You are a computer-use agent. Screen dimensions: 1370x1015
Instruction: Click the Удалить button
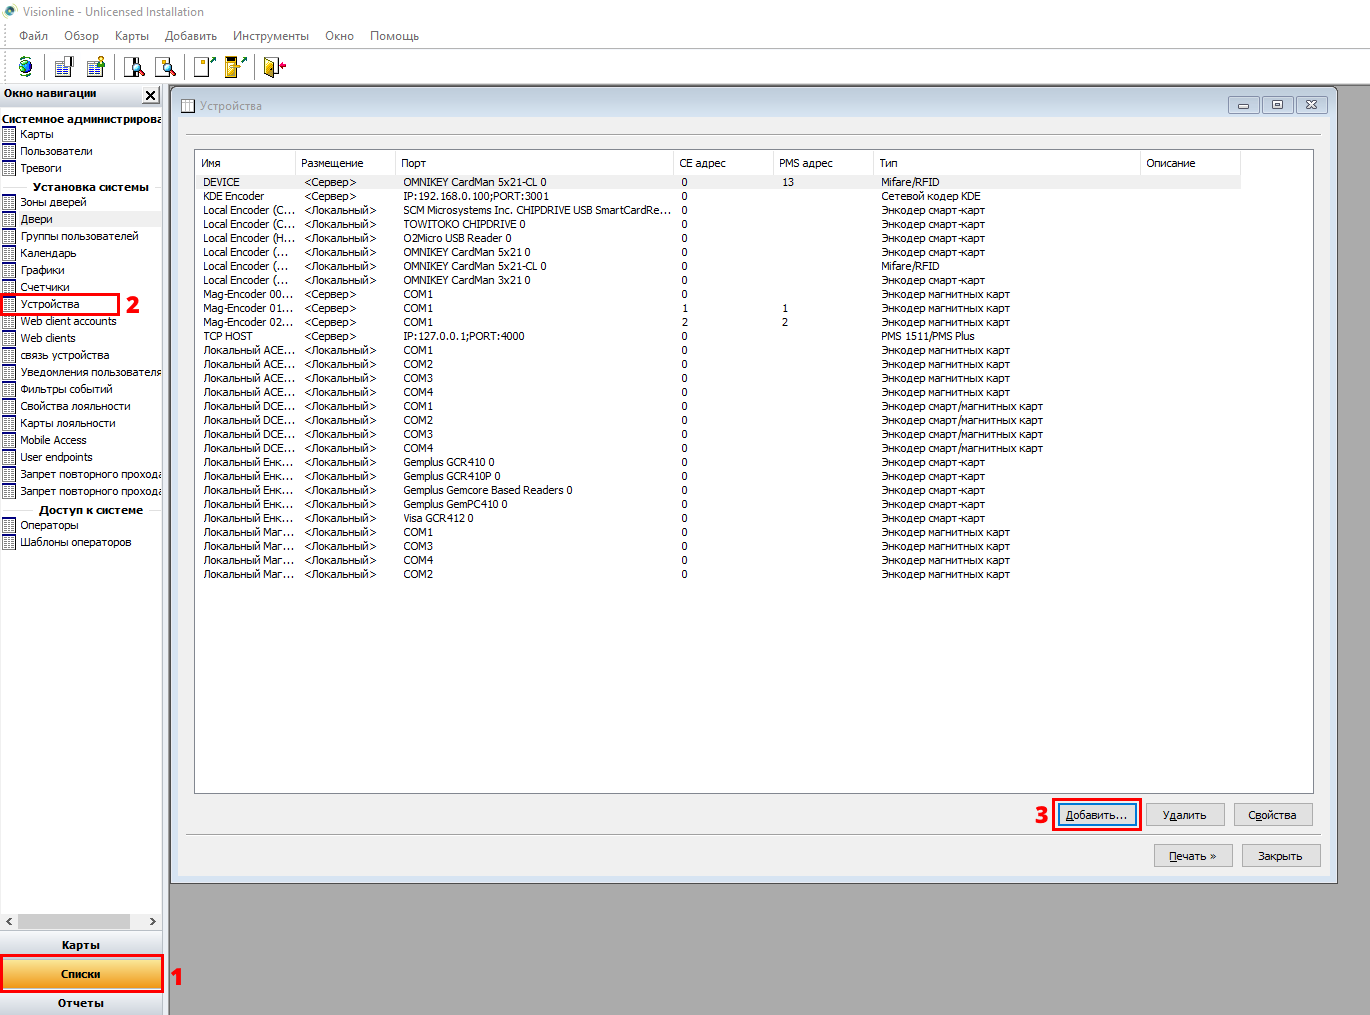(x=1184, y=815)
